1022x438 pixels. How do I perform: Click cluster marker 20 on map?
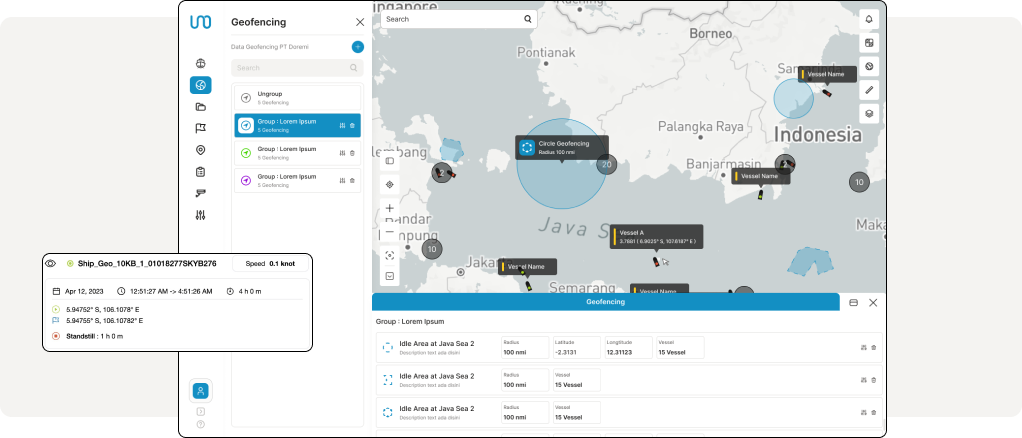click(607, 164)
